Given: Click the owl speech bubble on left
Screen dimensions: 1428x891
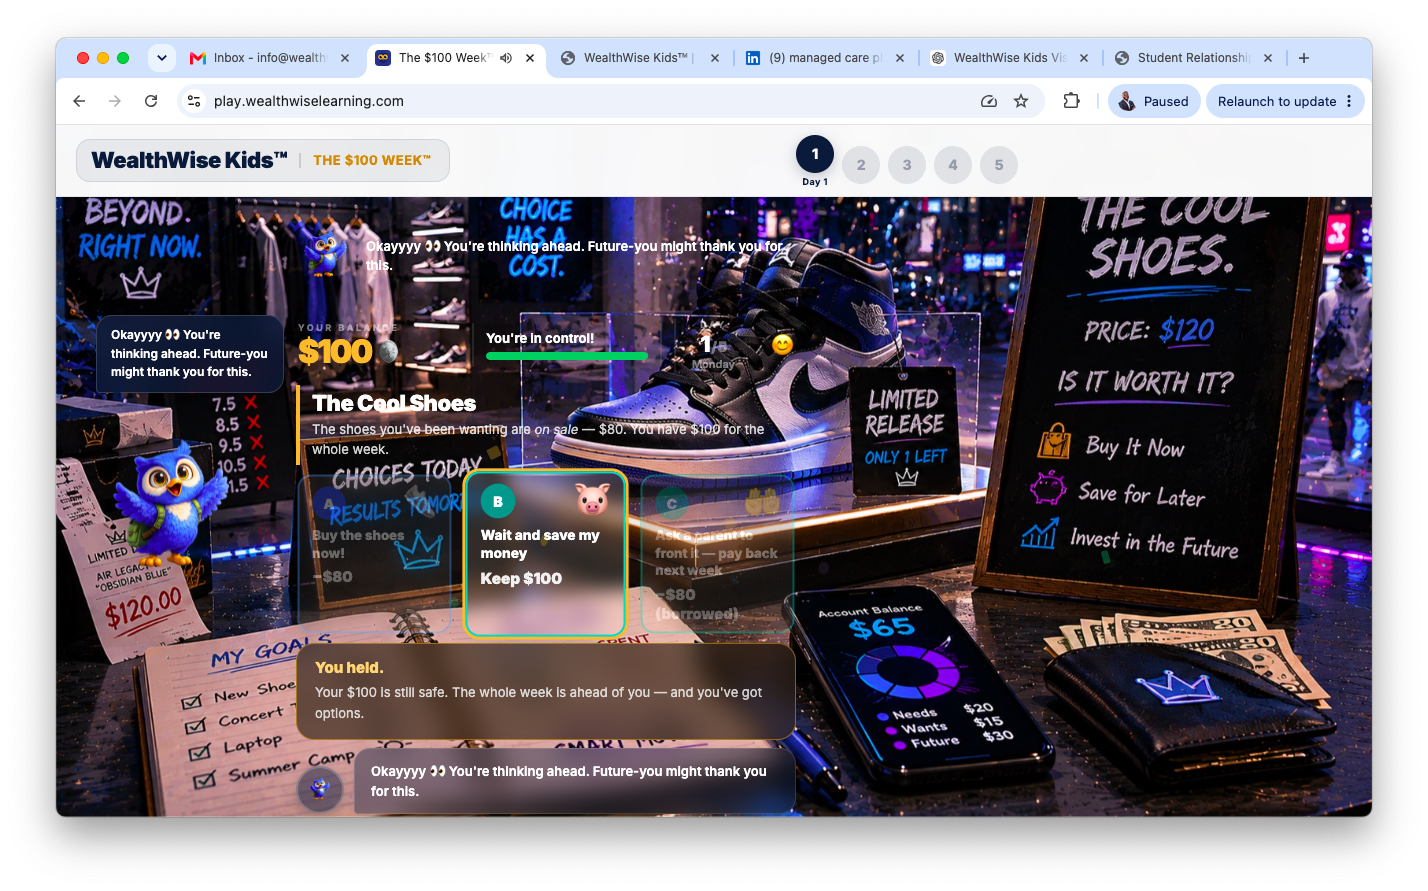Looking at the screenshot, I should tap(190, 353).
